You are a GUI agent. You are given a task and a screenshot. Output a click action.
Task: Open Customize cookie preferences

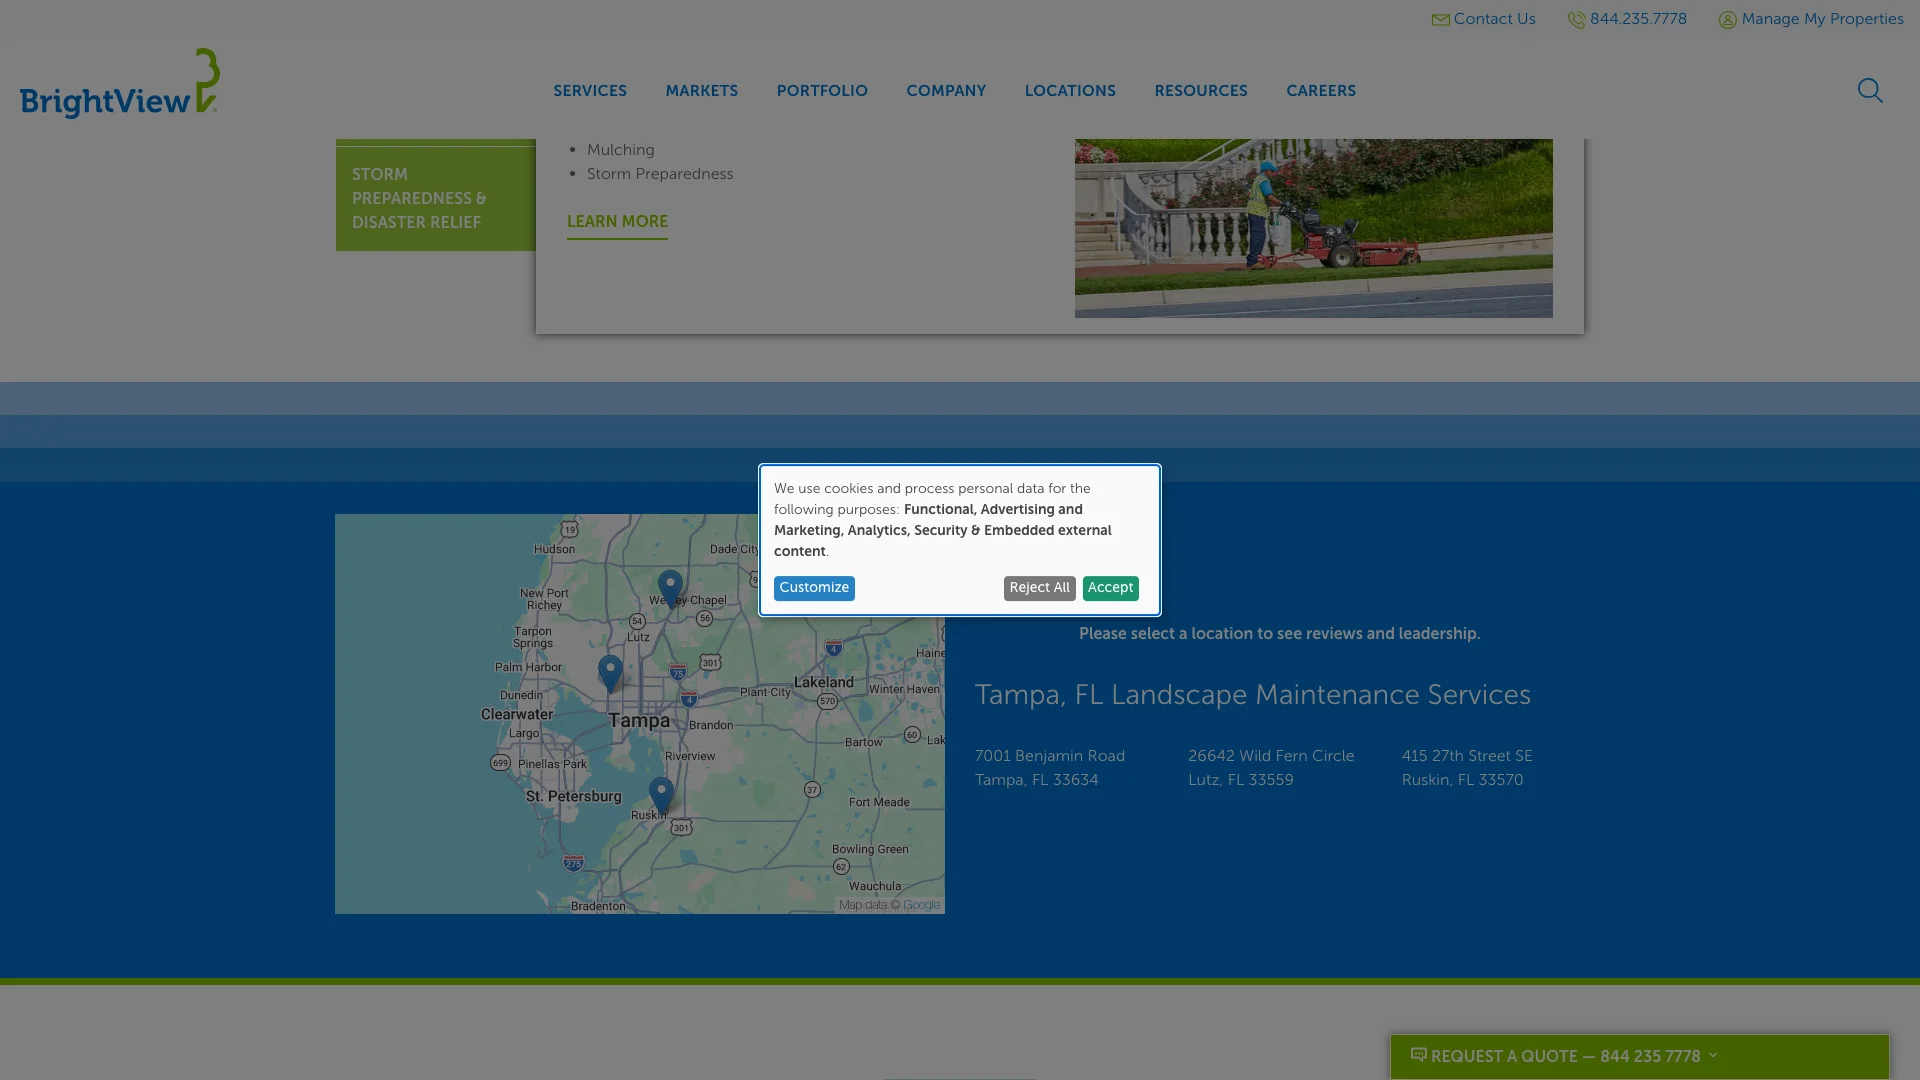[x=814, y=588]
